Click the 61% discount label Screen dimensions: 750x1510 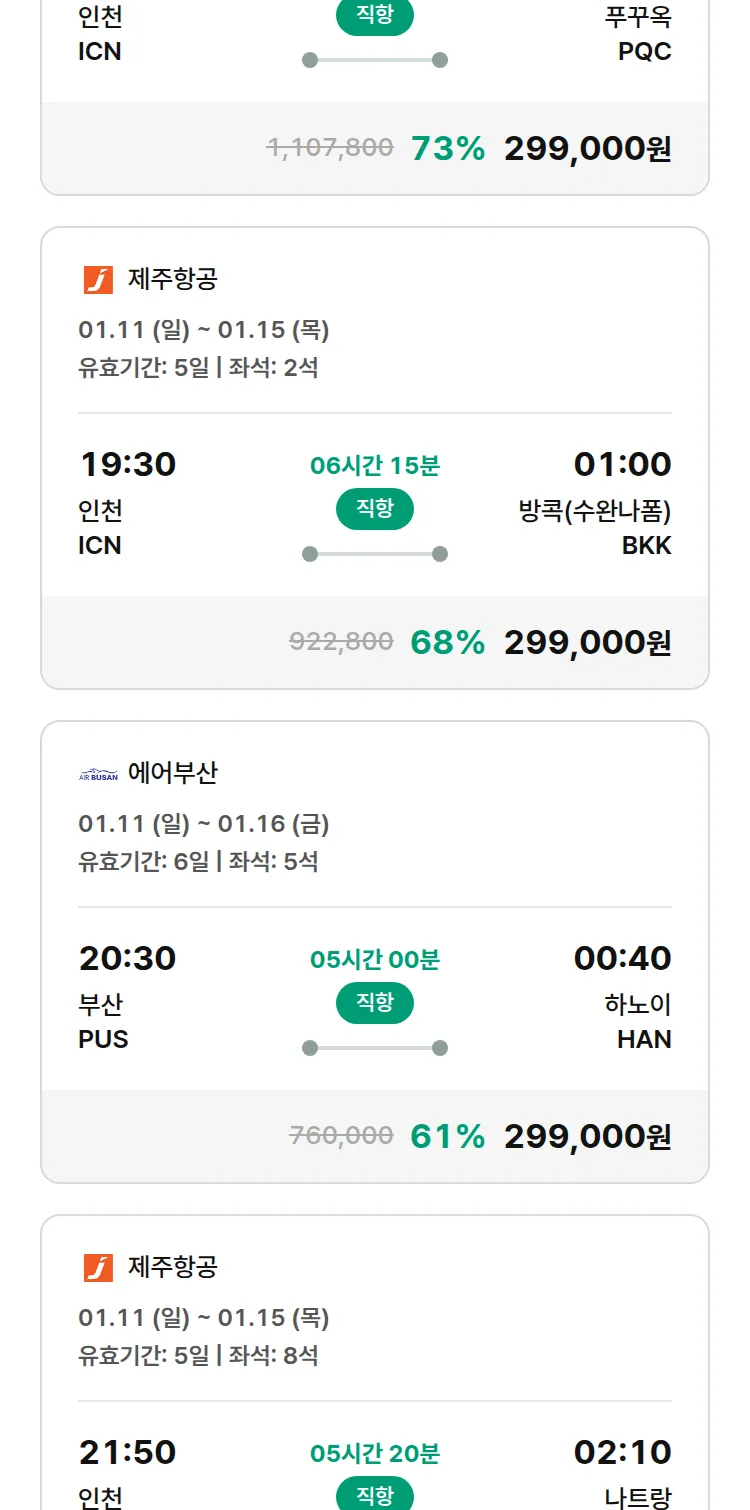coord(447,1136)
